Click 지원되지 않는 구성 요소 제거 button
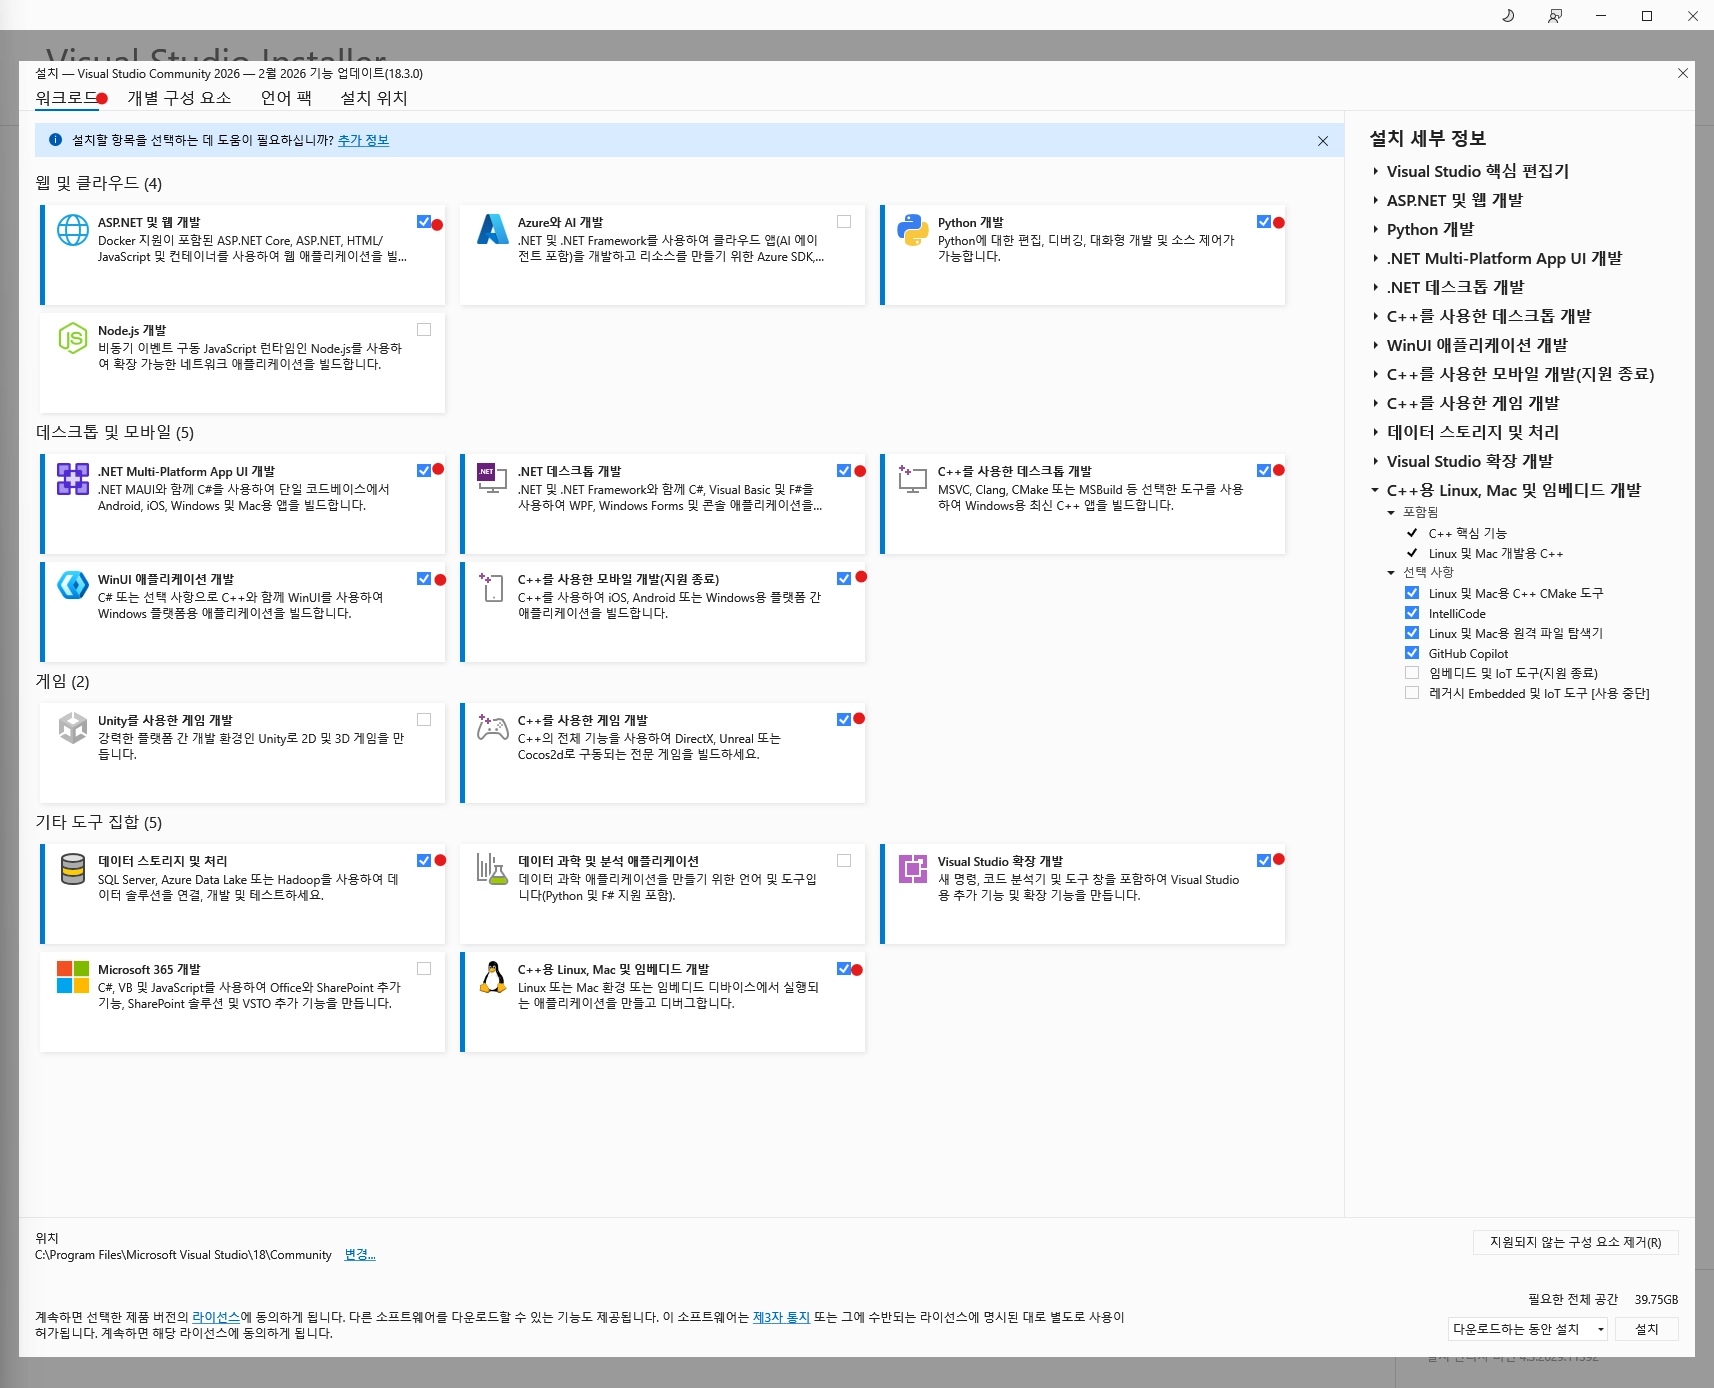This screenshot has height=1388, width=1714. point(1575,1243)
